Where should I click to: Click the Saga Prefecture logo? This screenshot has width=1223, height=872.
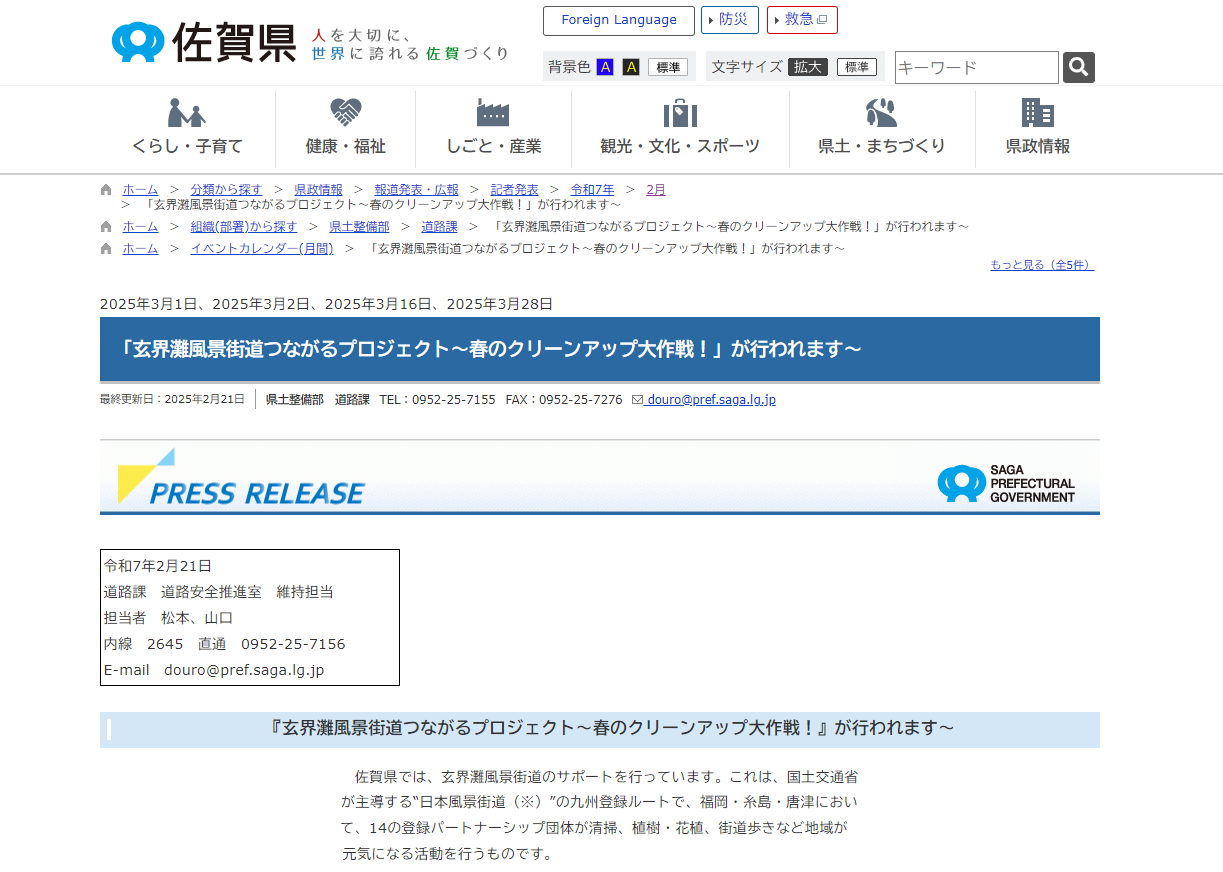point(204,42)
